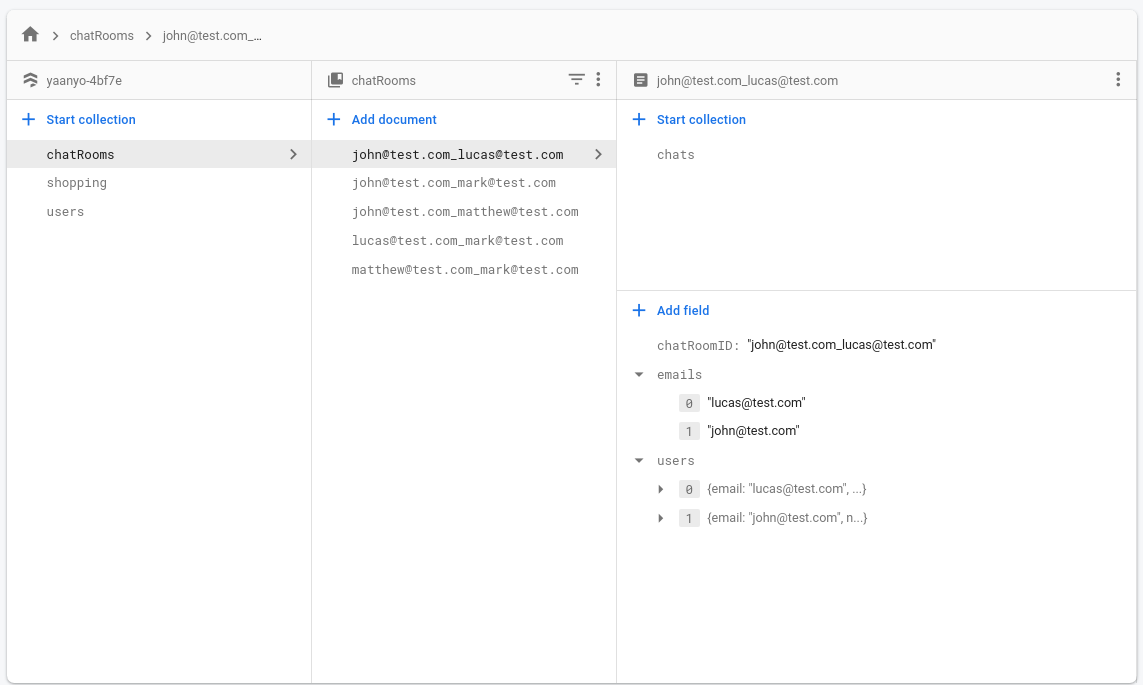Select document john@test.com_lucas@test.com
Image resolution: width=1143 pixels, height=685 pixels.
pos(464,154)
